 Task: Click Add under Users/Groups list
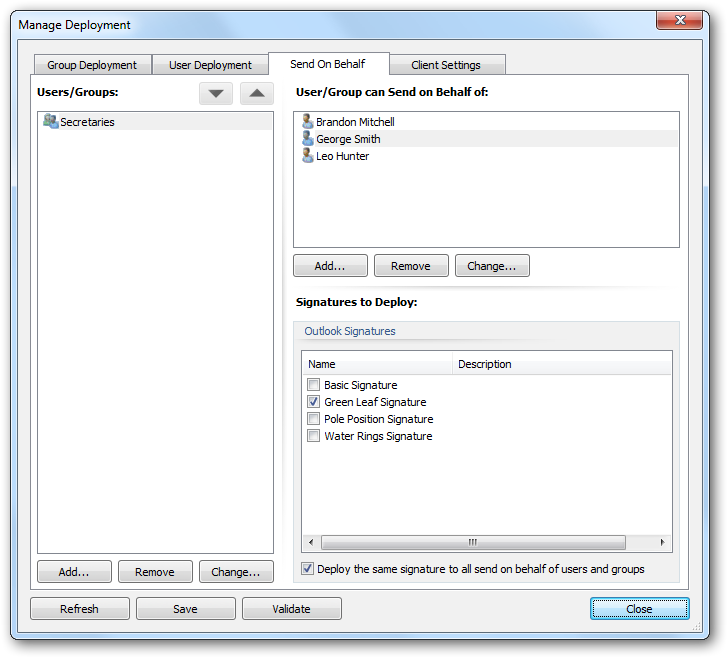coord(74,572)
